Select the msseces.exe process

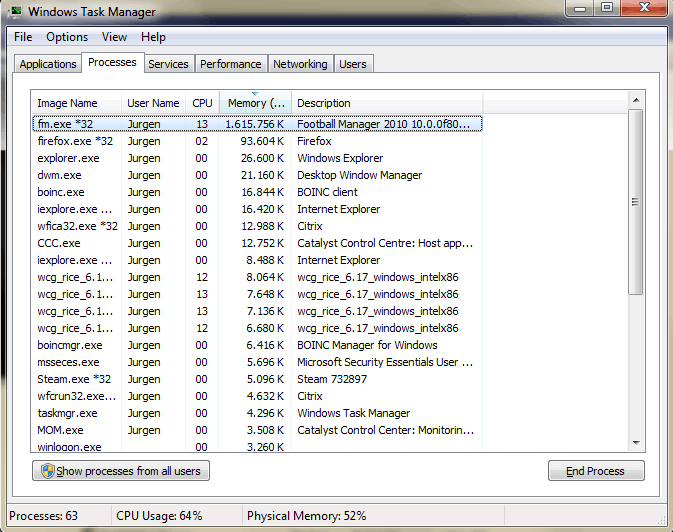tap(257, 362)
